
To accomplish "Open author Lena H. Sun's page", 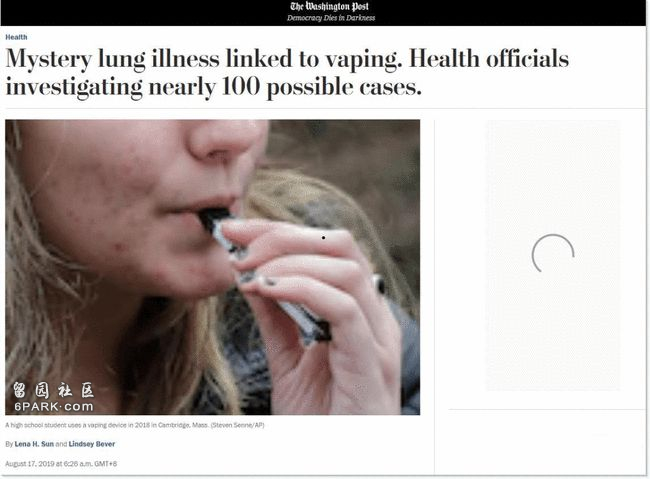I will tap(34, 444).
